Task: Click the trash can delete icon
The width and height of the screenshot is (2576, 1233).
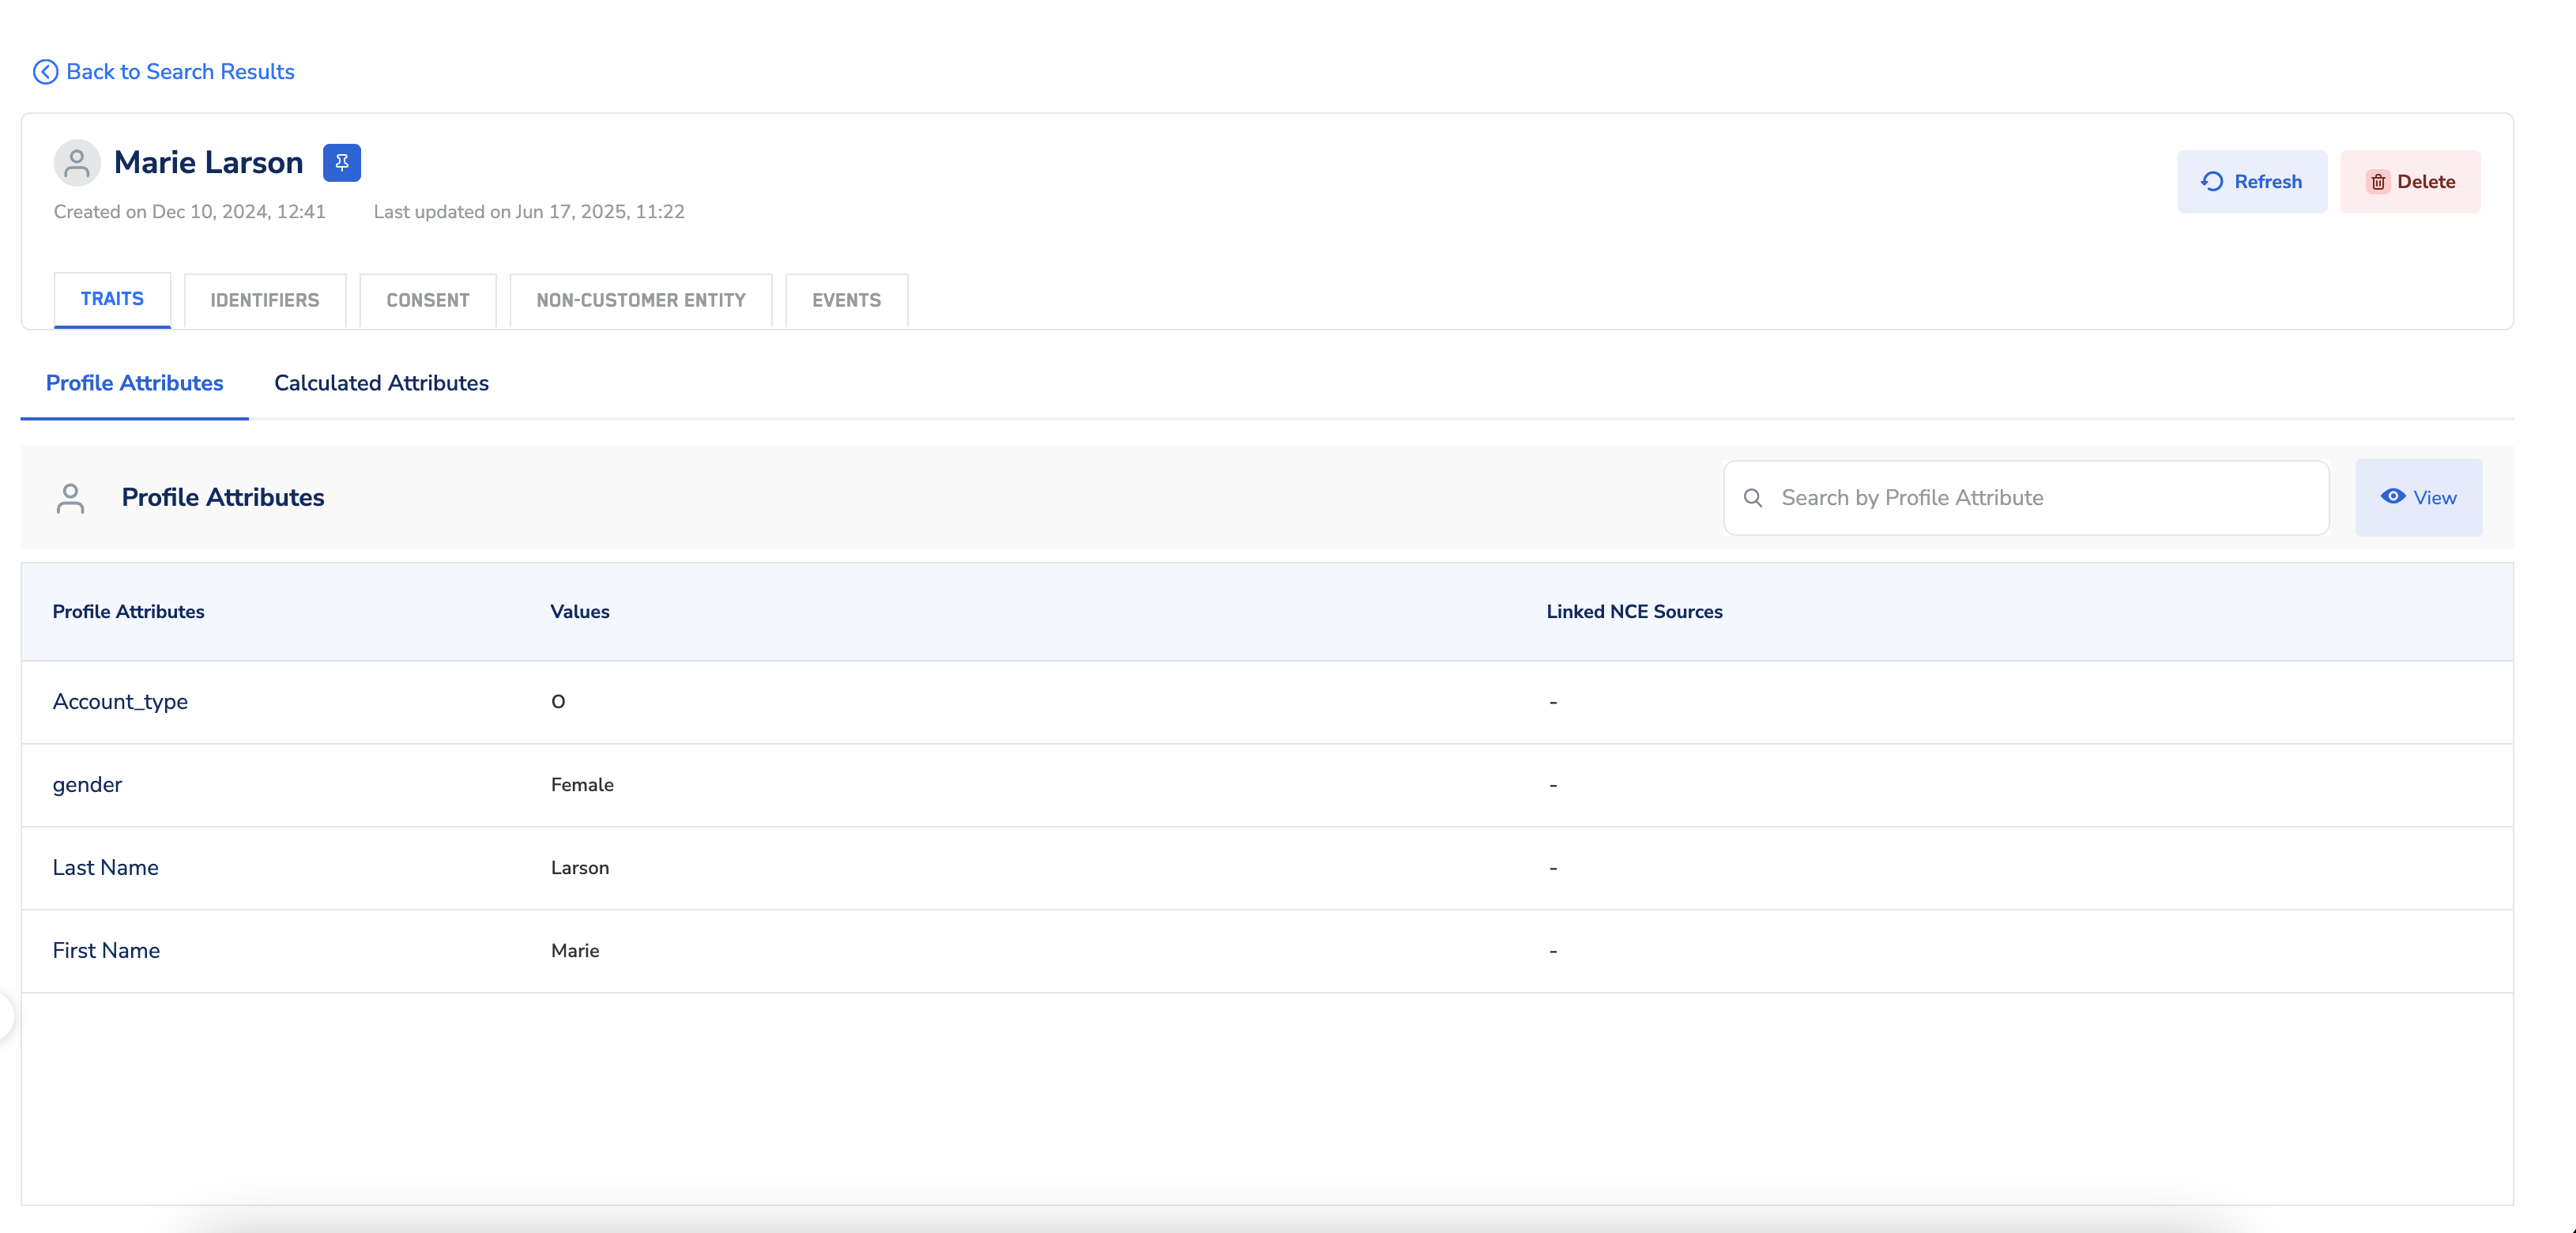Action: point(2378,182)
